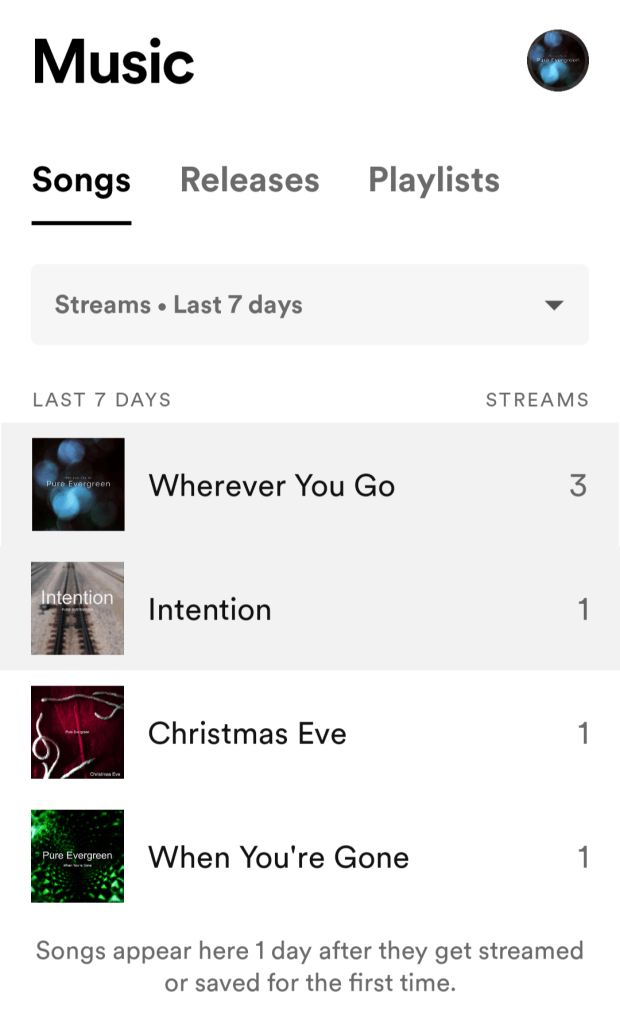The width and height of the screenshot is (620, 1024).
Task: Click the stream count for When You're Gone
Action: [x=583, y=858]
